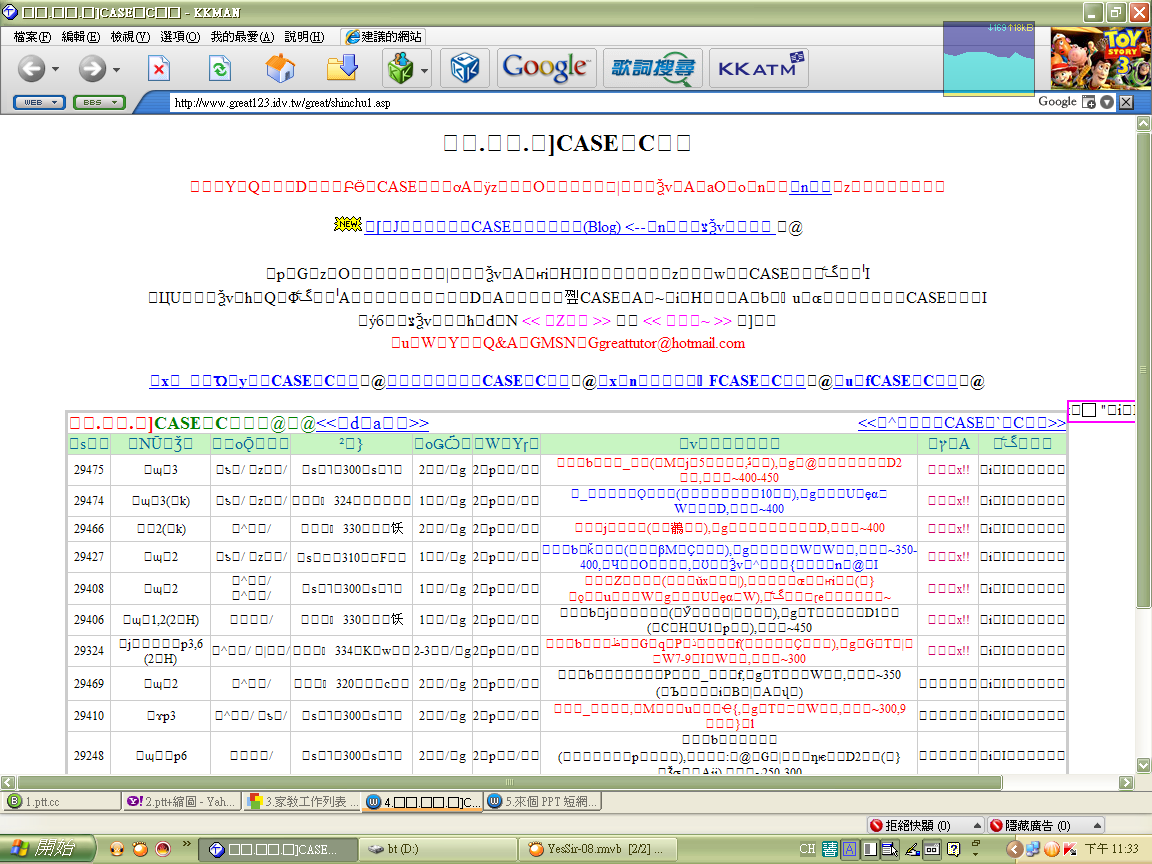The image size is (1152, 864).
Task: Open the favorites folder download icon
Action: (x=342, y=69)
